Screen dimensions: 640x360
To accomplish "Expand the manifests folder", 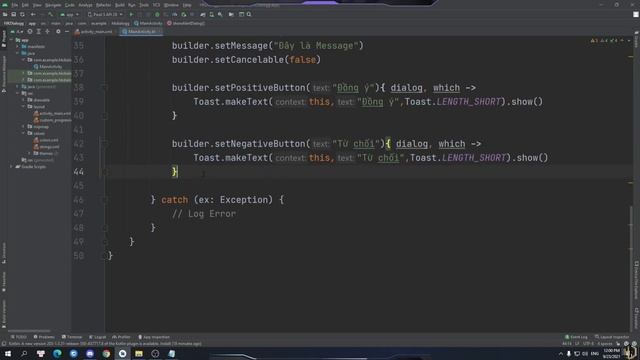I will [18, 47].
